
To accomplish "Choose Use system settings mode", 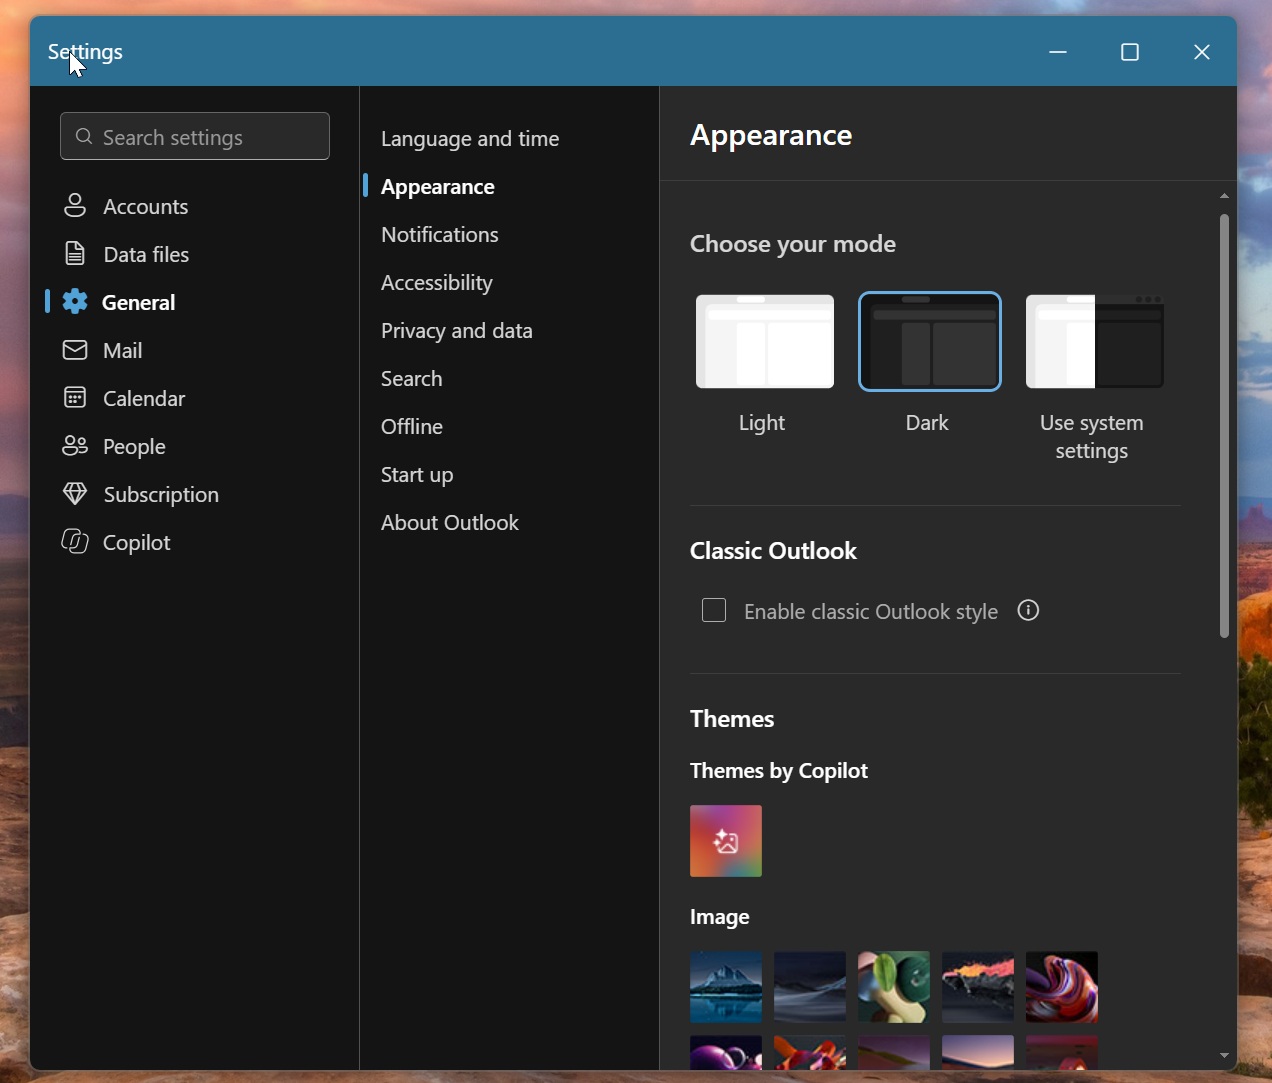I will 1095,341.
